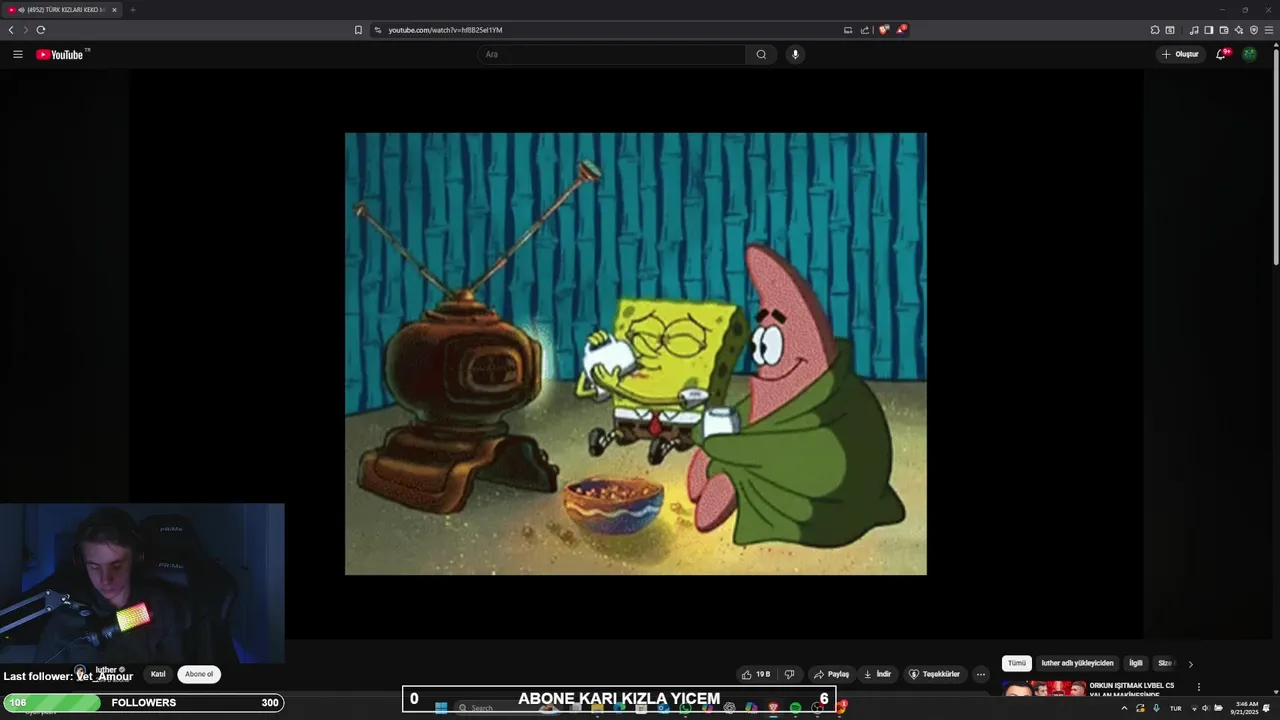Open YouTube notifications bell
Image resolution: width=1280 pixels, height=720 pixels.
click(x=1221, y=54)
